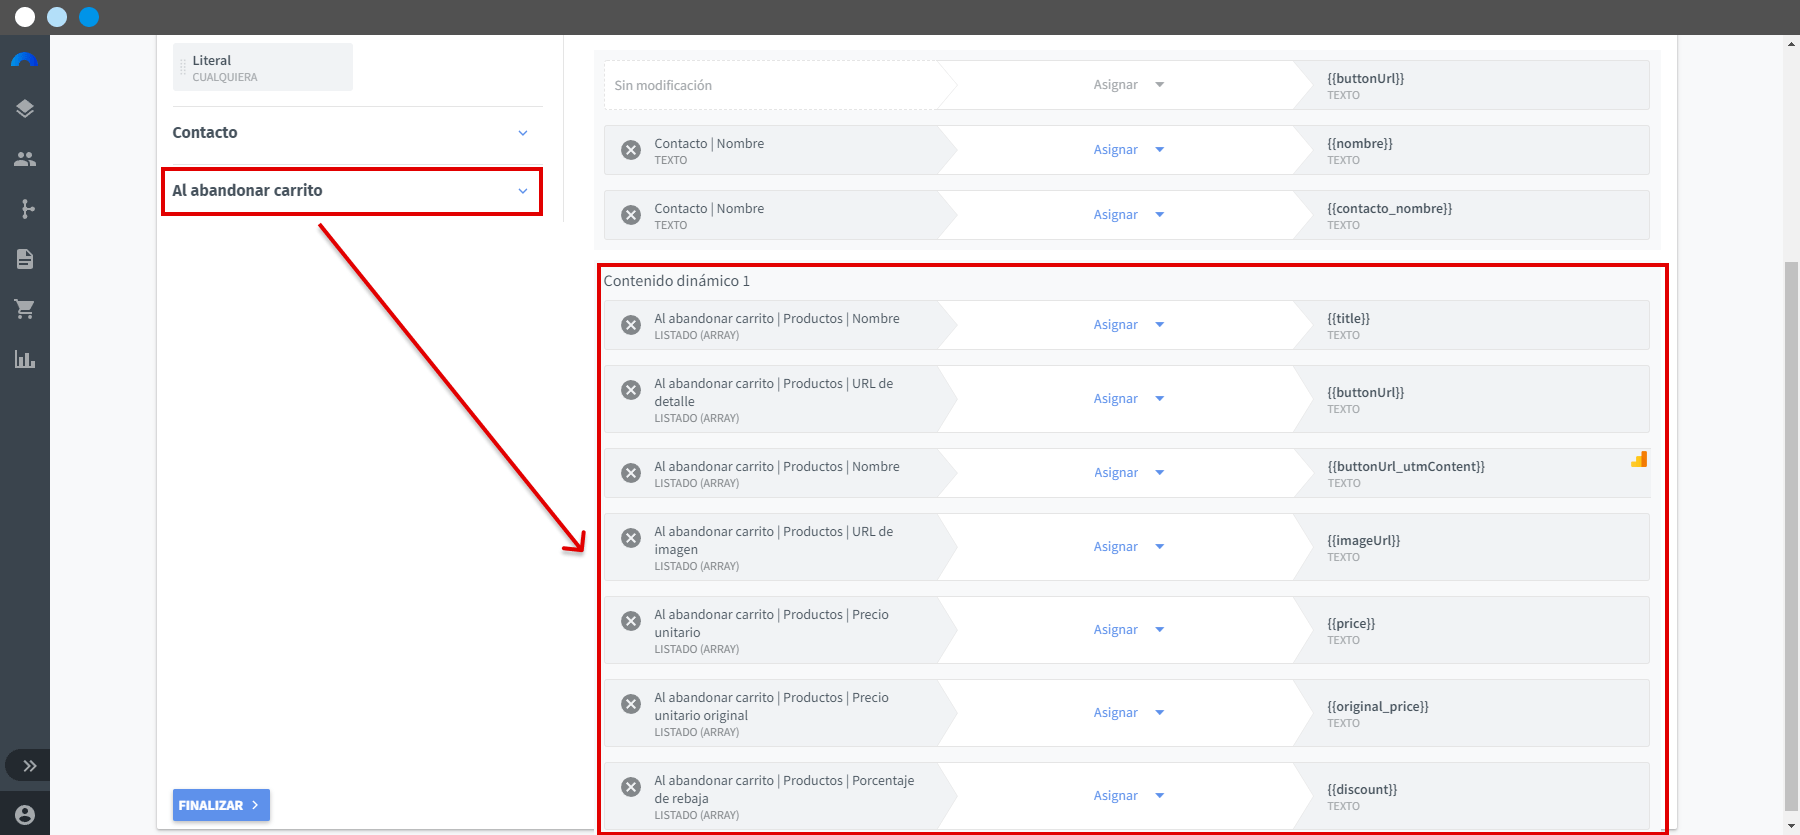Select the {{contacto_nombre}} target variable
The width and height of the screenshot is (1800, 835).
click(x=1472, y=215)
